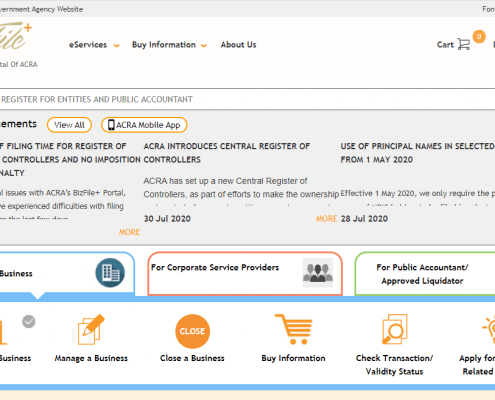Click MORE link under filing time announcement
495x400 pixels.
click(x=129, y=232)
